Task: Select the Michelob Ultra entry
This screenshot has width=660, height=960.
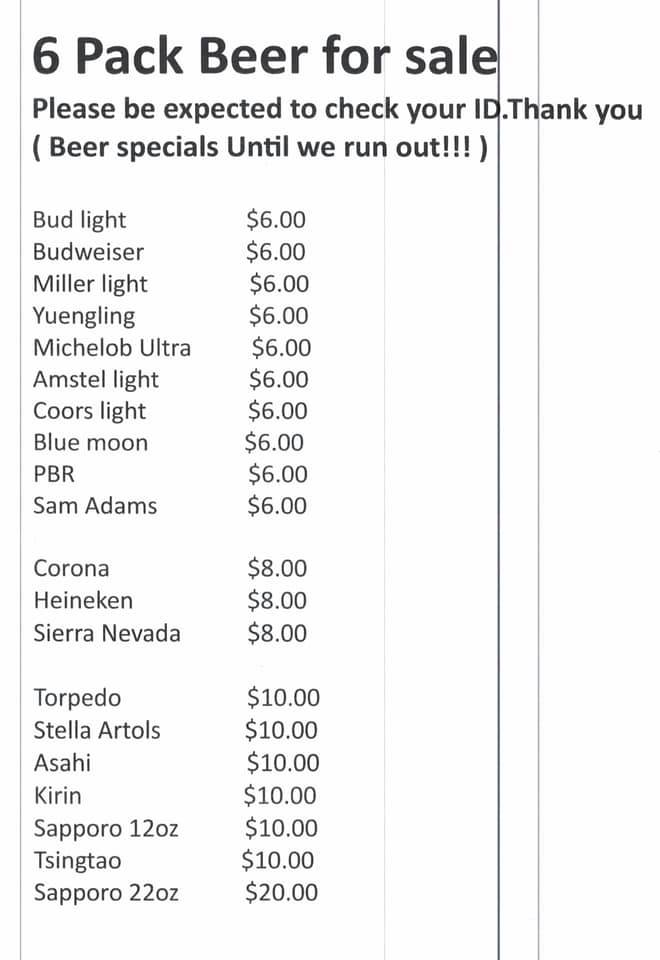Action: 112,348
